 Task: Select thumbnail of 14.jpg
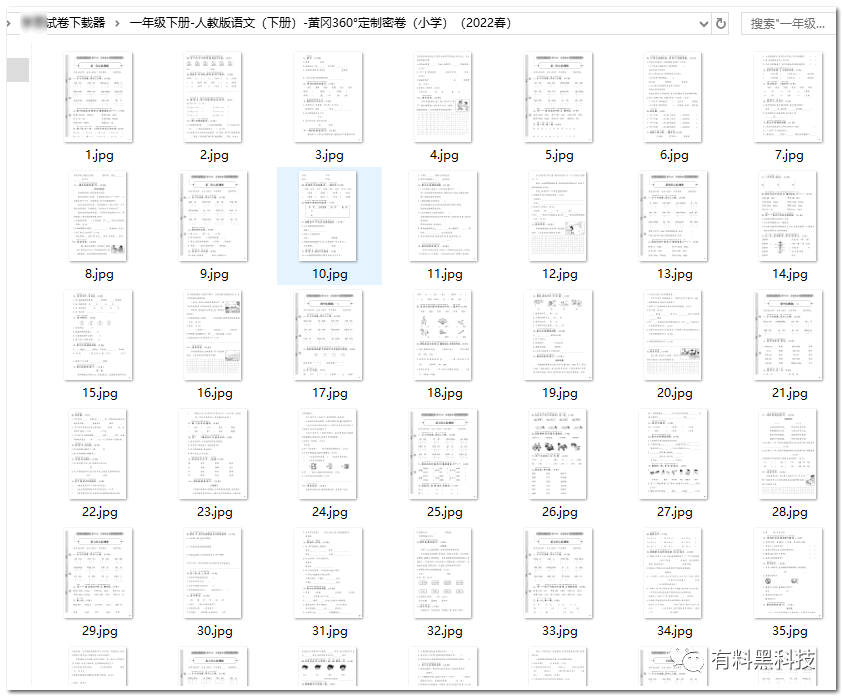click(788, 216)
